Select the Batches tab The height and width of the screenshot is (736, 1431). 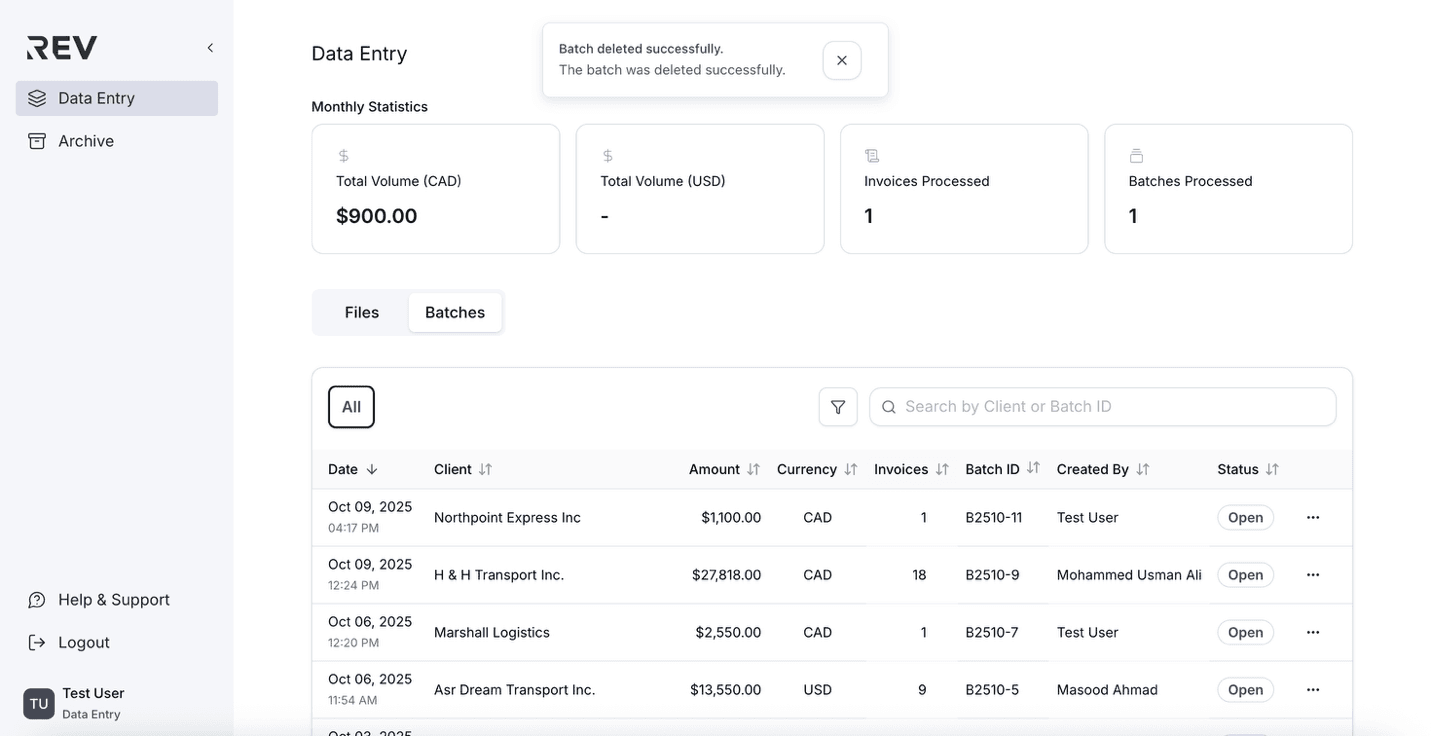click(455, 313)
